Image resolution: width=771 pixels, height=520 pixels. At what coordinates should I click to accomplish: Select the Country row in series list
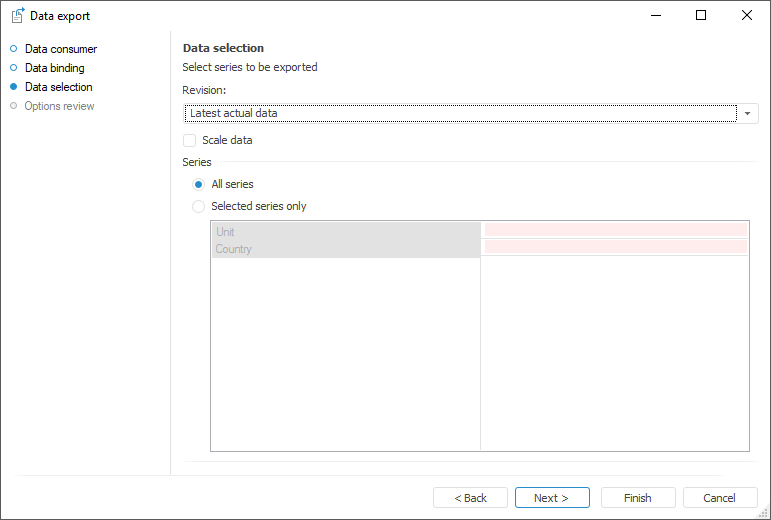pos(345,249)
